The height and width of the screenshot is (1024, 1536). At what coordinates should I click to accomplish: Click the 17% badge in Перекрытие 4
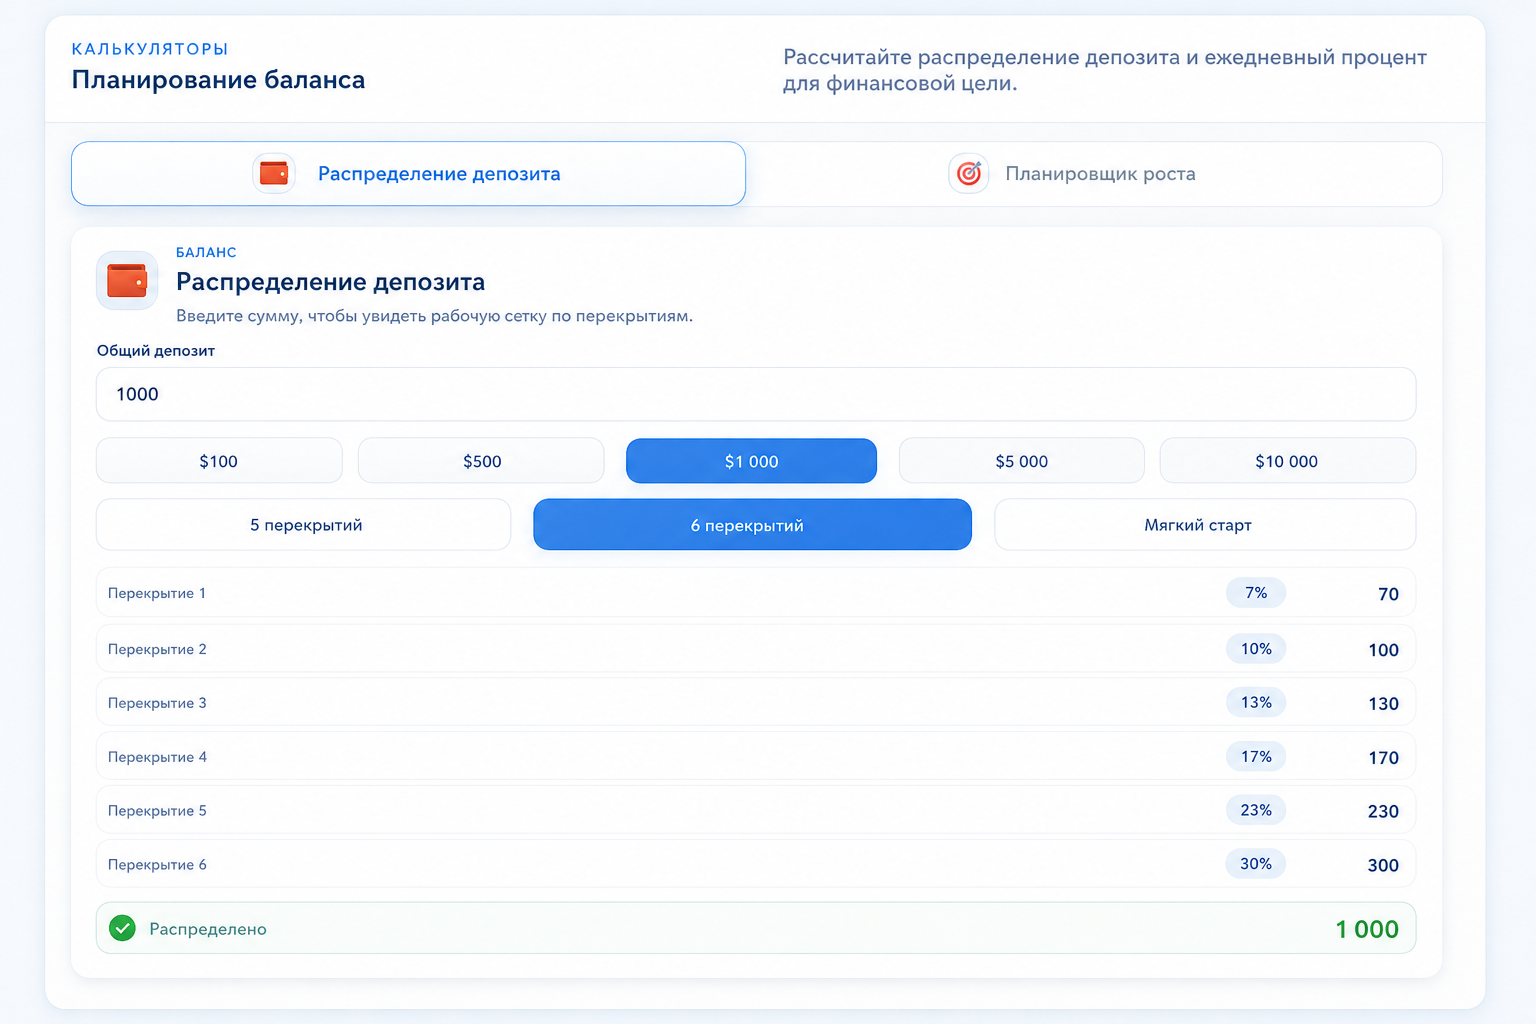(x=1256, y=757)
